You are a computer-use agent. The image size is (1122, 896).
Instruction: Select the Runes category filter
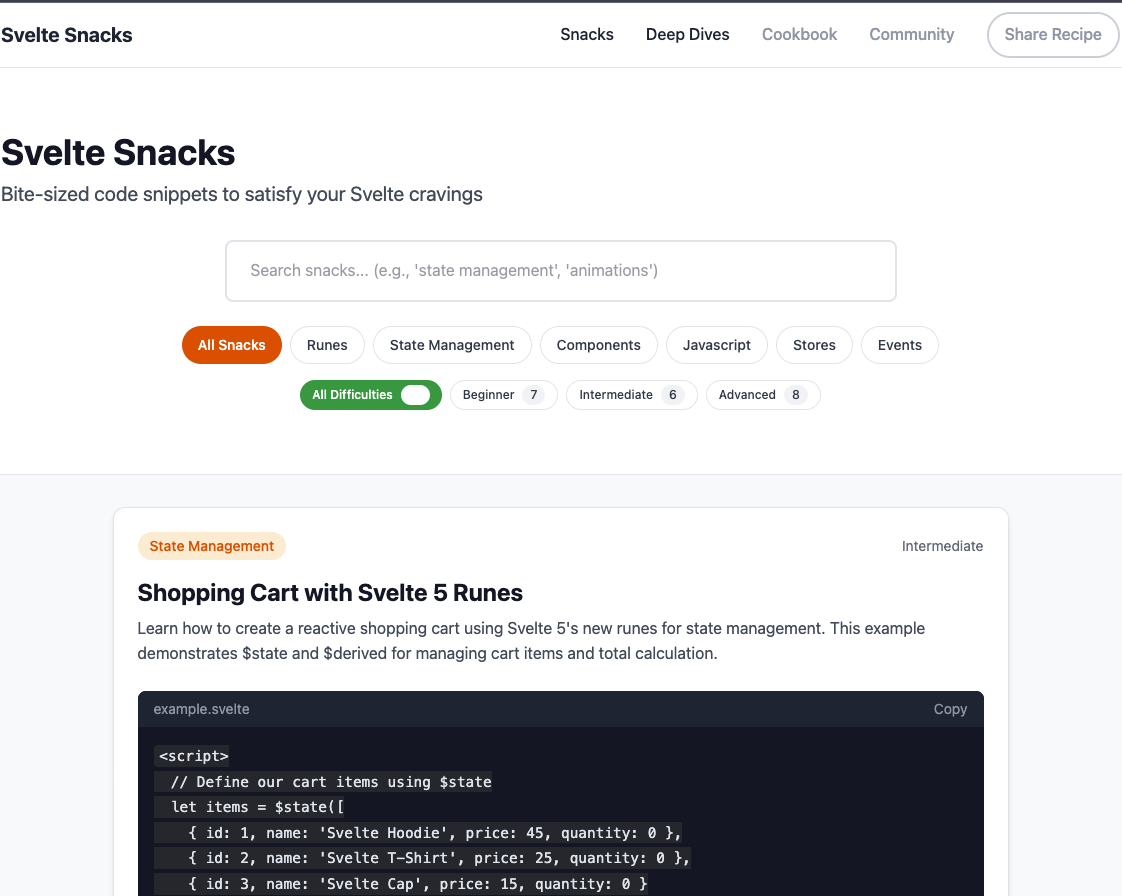tap(327, 344)
